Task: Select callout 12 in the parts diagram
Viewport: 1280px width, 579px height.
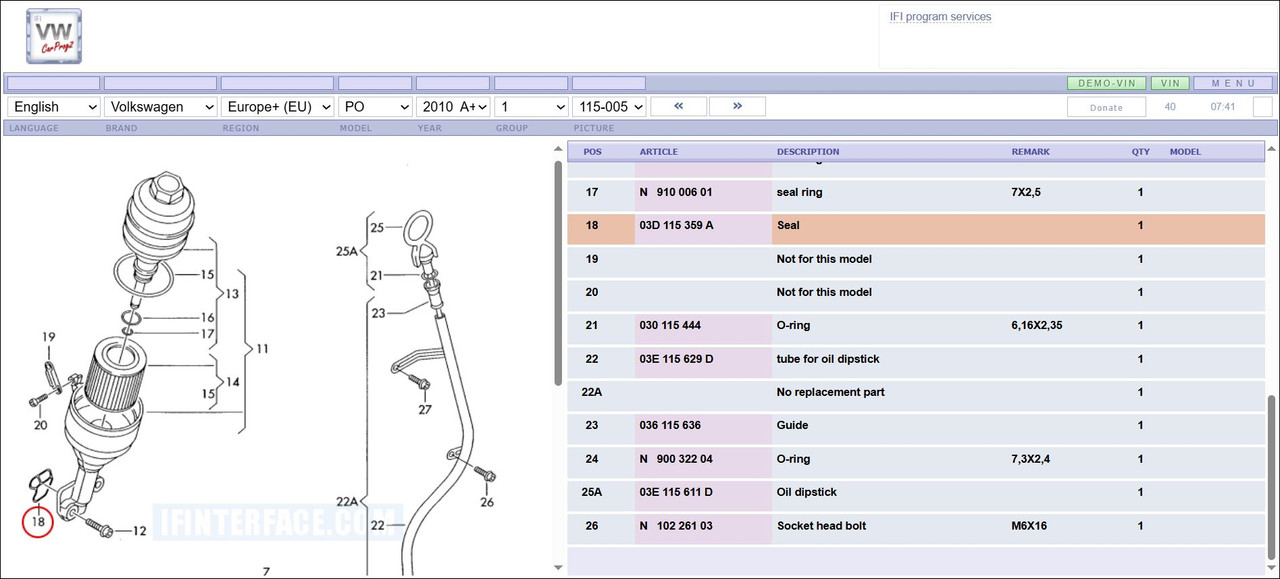Action: point(139,531)
